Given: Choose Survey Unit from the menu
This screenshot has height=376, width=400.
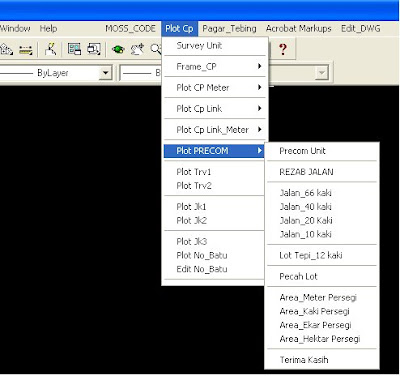Looking at the screenshot, I should pos(215,46).
